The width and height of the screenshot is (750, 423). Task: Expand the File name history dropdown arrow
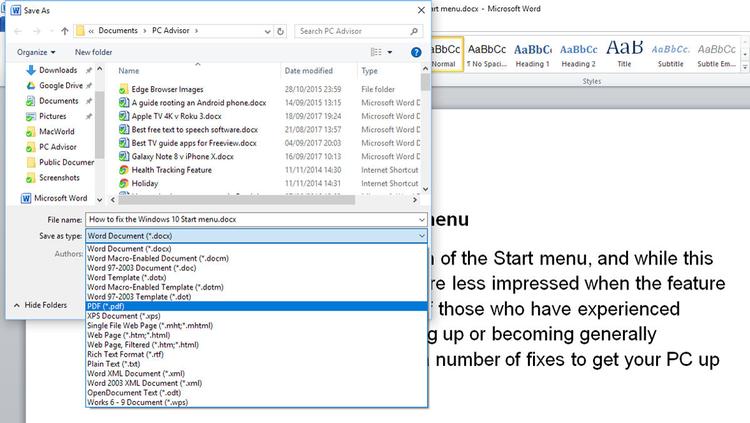[x=422, y=219]
